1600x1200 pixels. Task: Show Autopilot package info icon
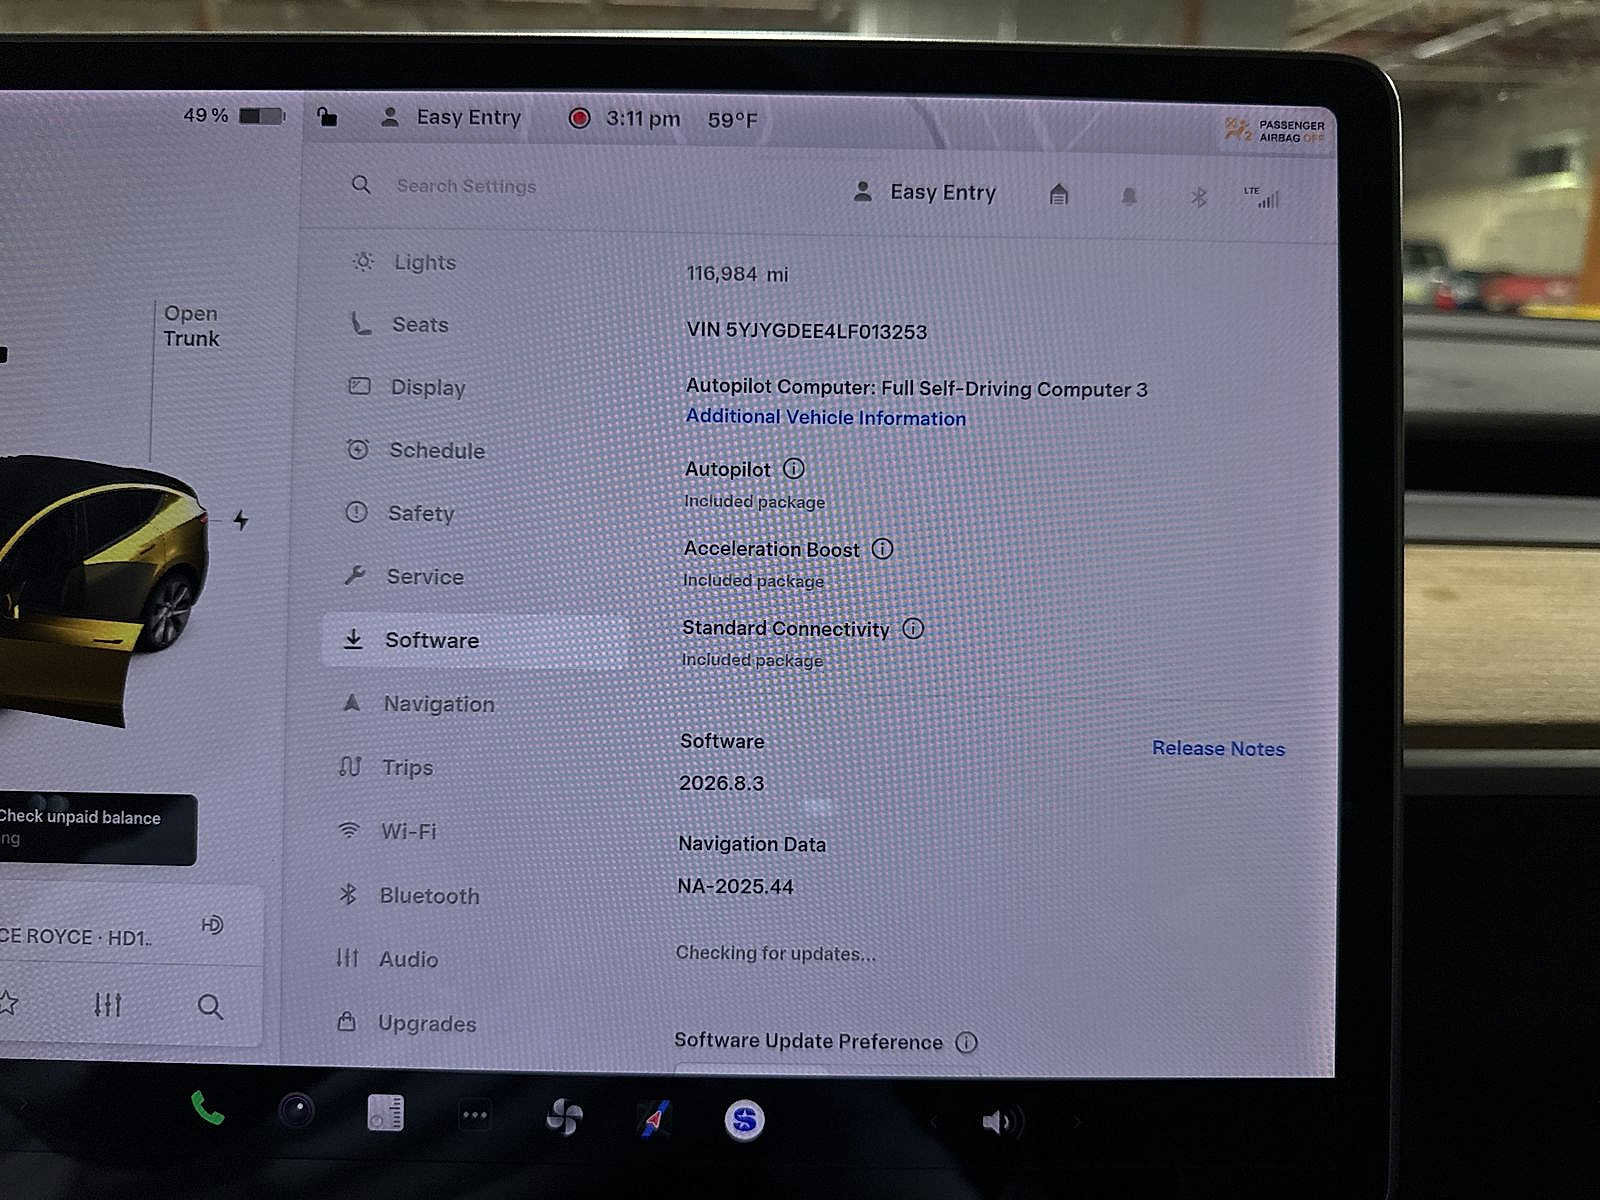(x=794, y=468)
